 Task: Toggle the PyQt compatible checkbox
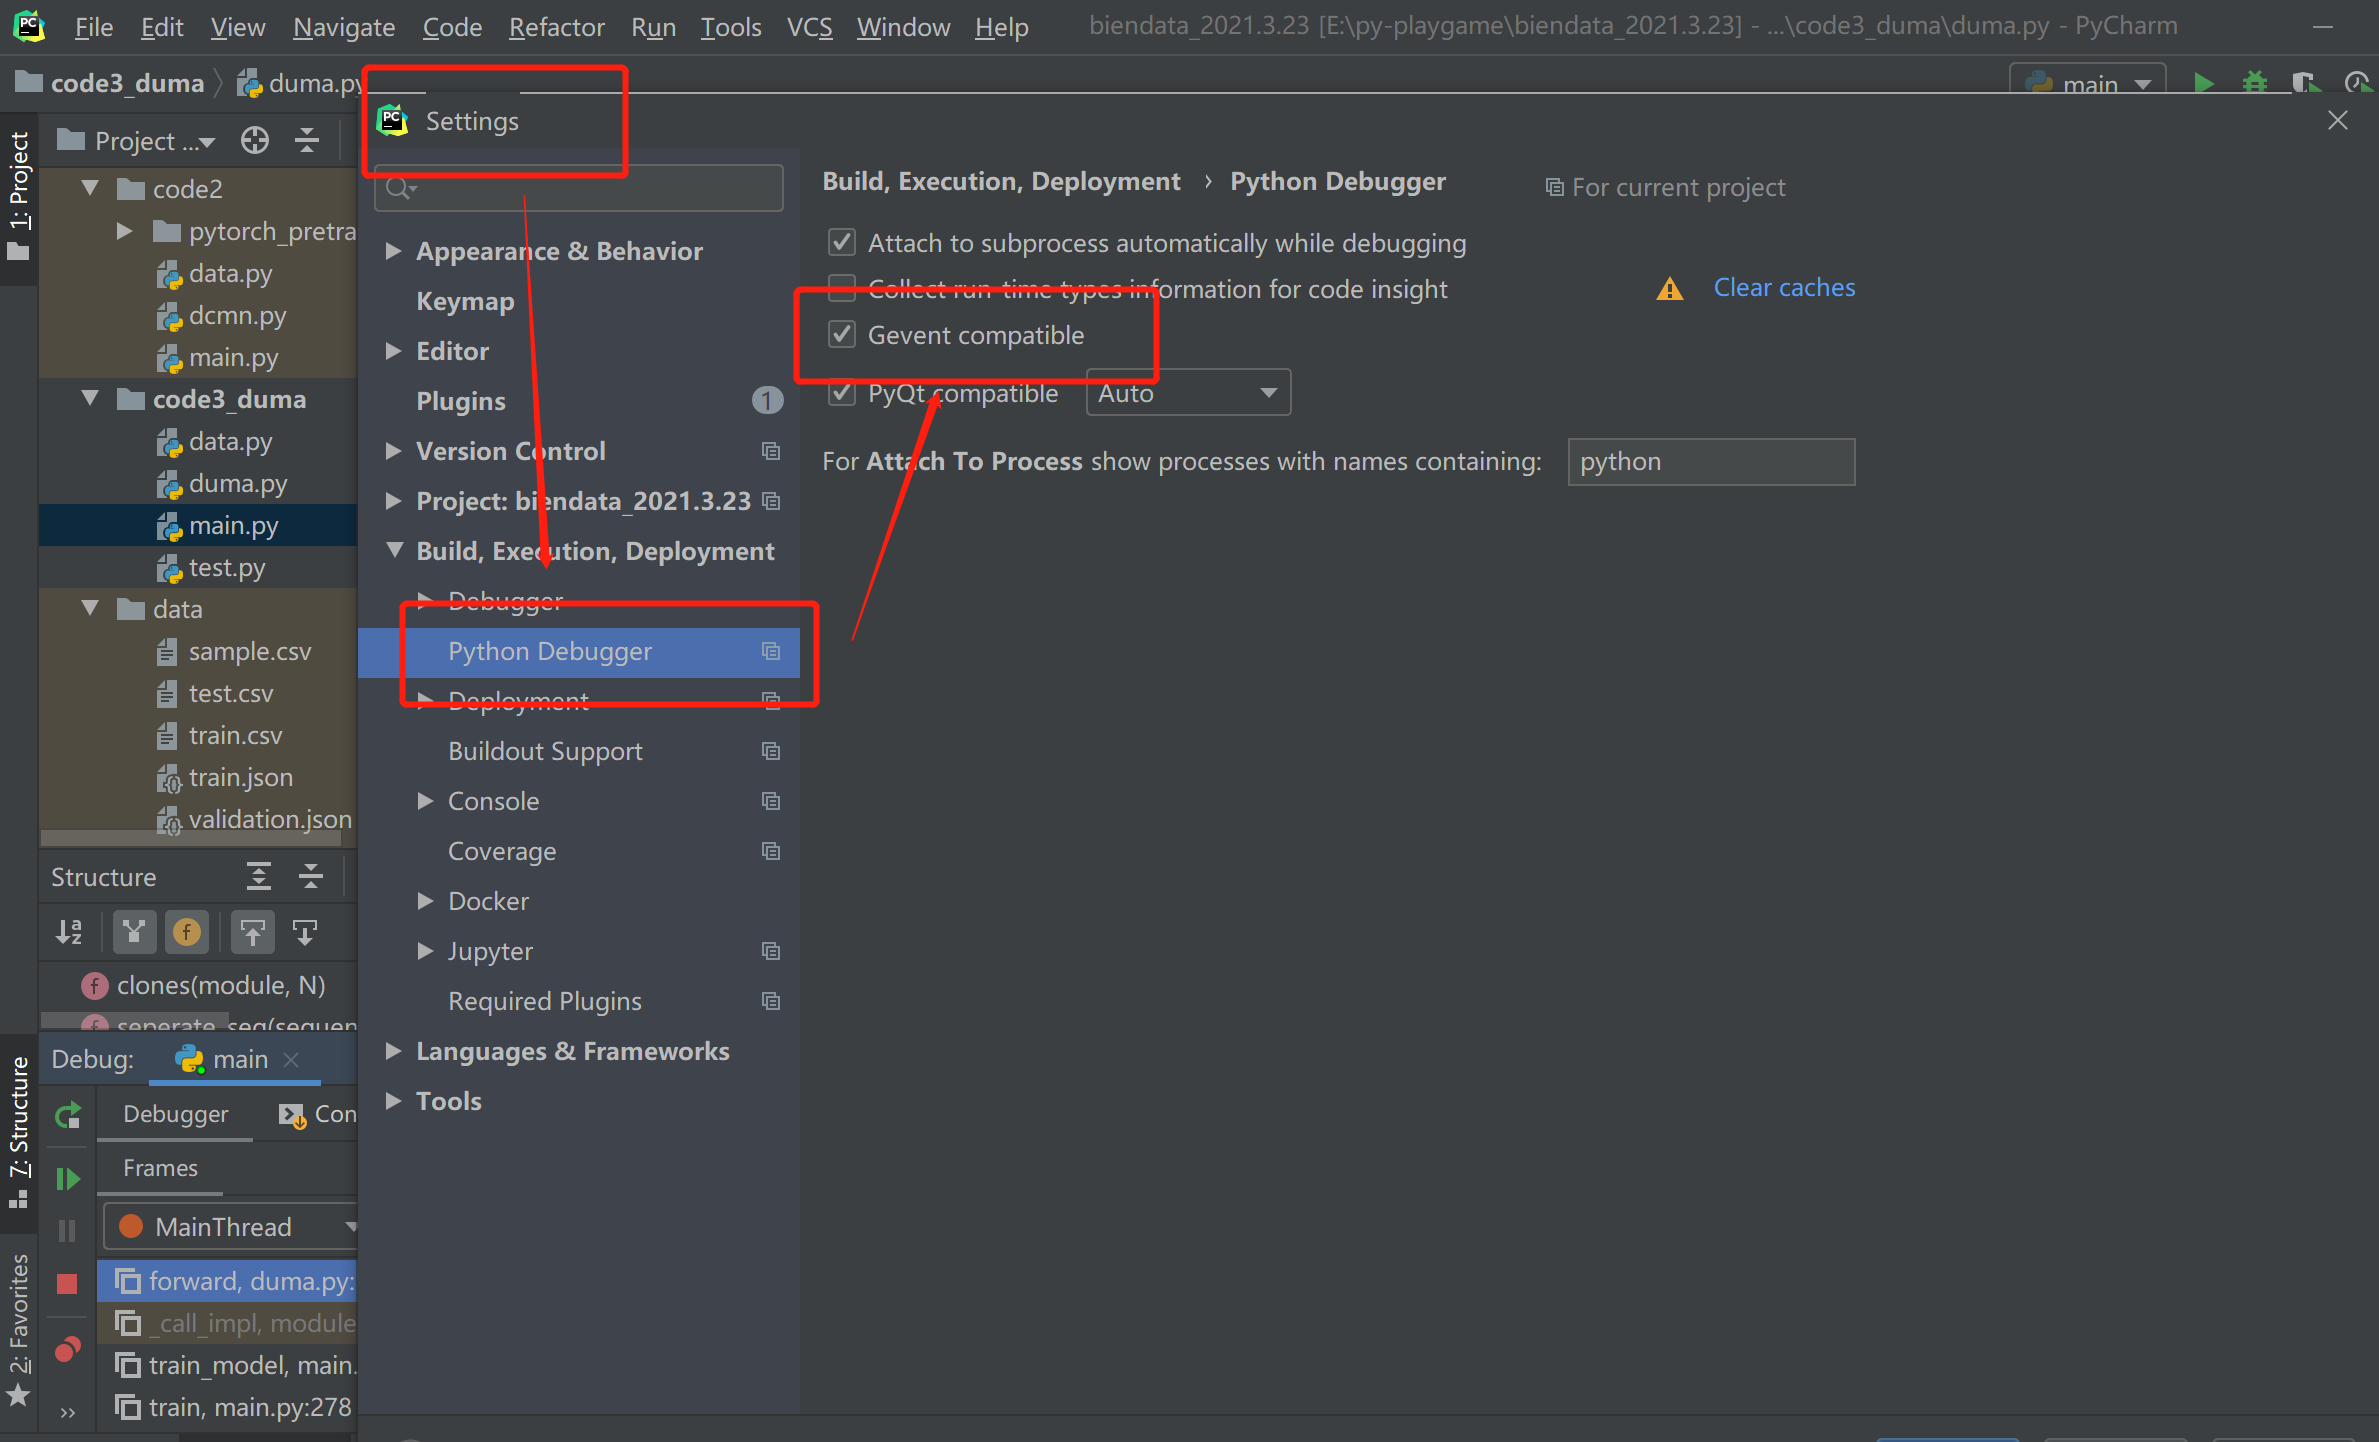[841, 393]
